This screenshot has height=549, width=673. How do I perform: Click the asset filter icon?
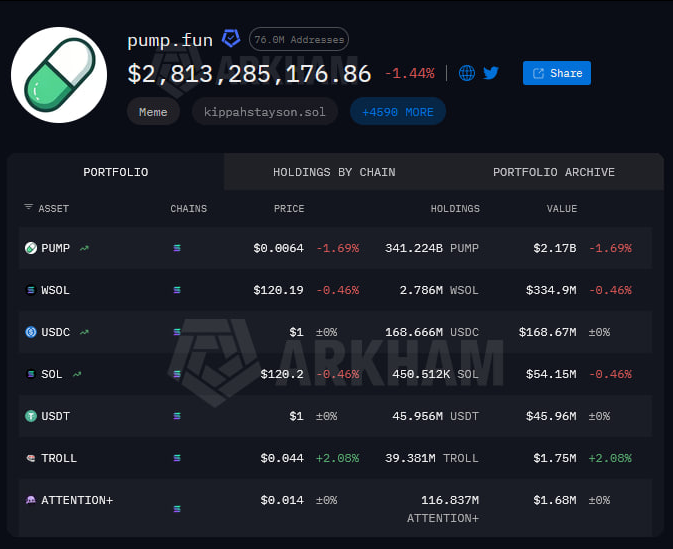tap(28, 207)
